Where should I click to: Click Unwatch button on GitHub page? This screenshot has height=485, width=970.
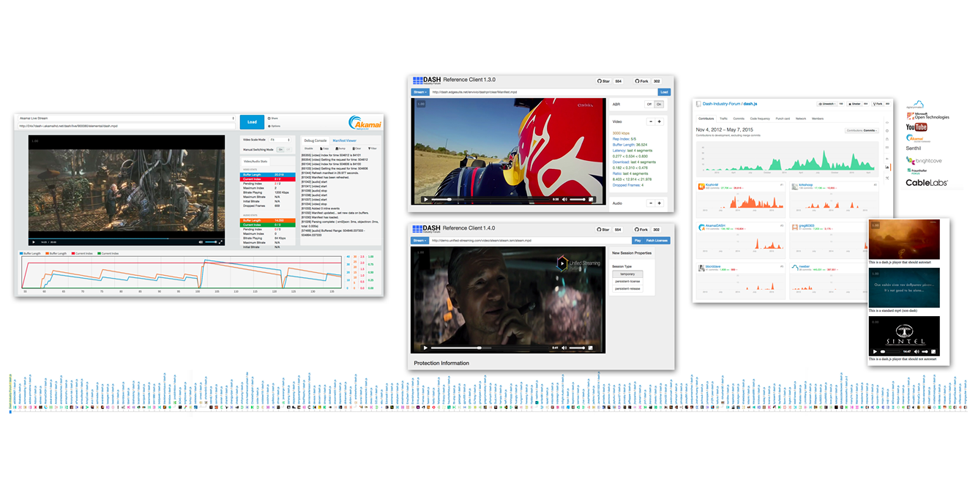(x=828, y=104)
